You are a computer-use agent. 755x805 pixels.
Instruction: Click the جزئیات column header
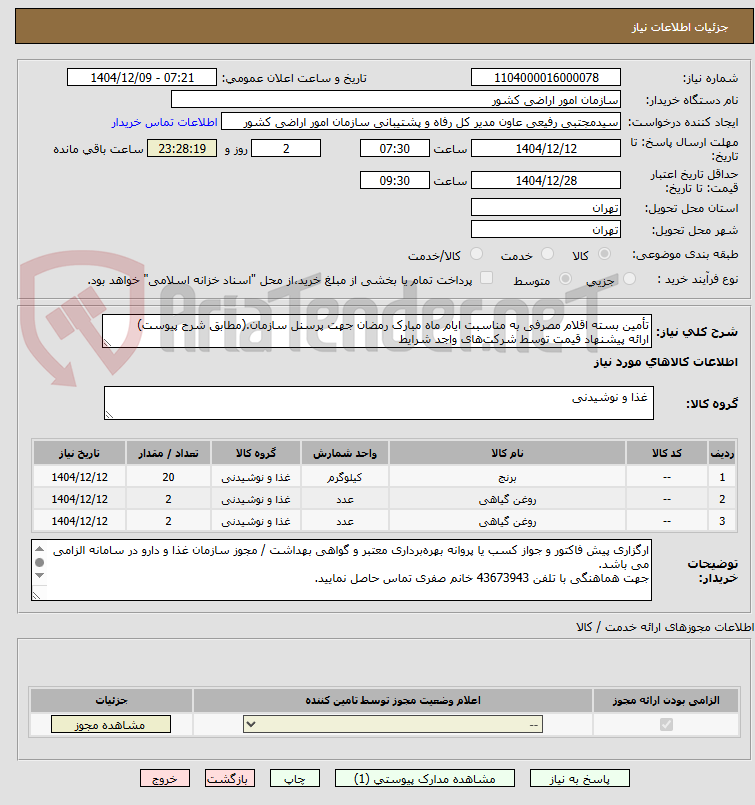pyautogui.click(x=111, y=700)
